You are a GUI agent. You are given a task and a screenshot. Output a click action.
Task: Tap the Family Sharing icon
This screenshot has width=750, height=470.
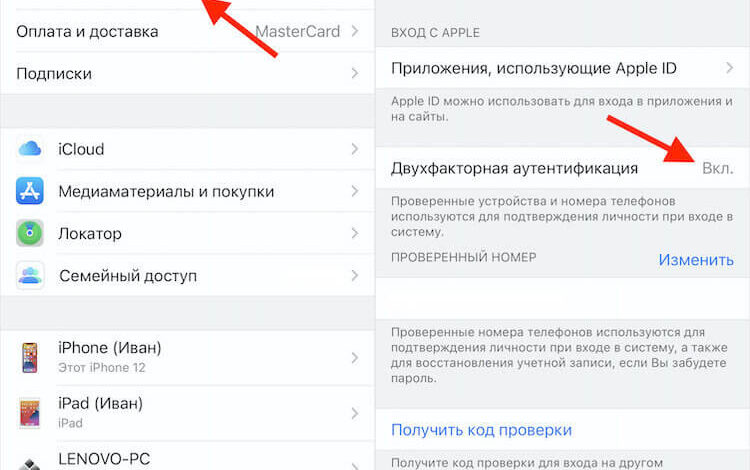[29, 275]
